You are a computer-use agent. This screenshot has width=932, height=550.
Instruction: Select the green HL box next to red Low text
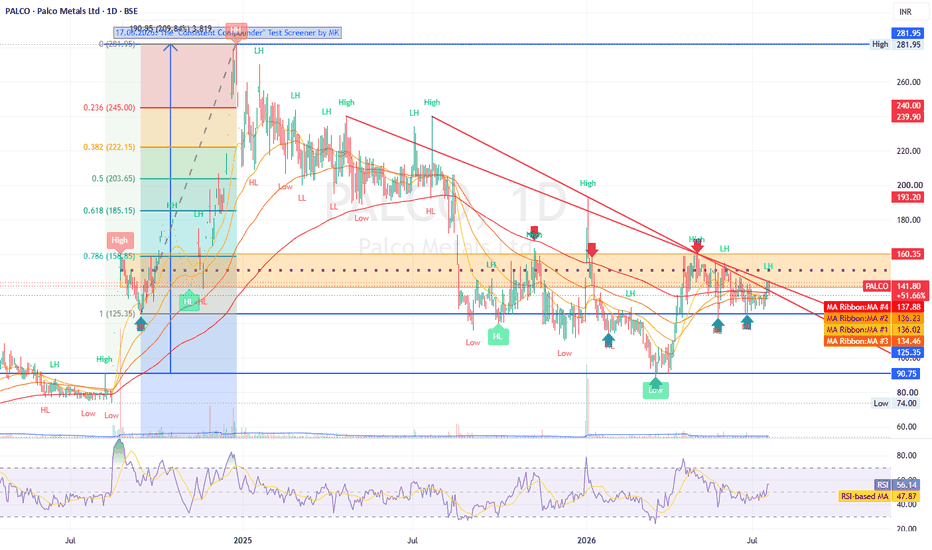pyautogui.click(x=498, y=336)
